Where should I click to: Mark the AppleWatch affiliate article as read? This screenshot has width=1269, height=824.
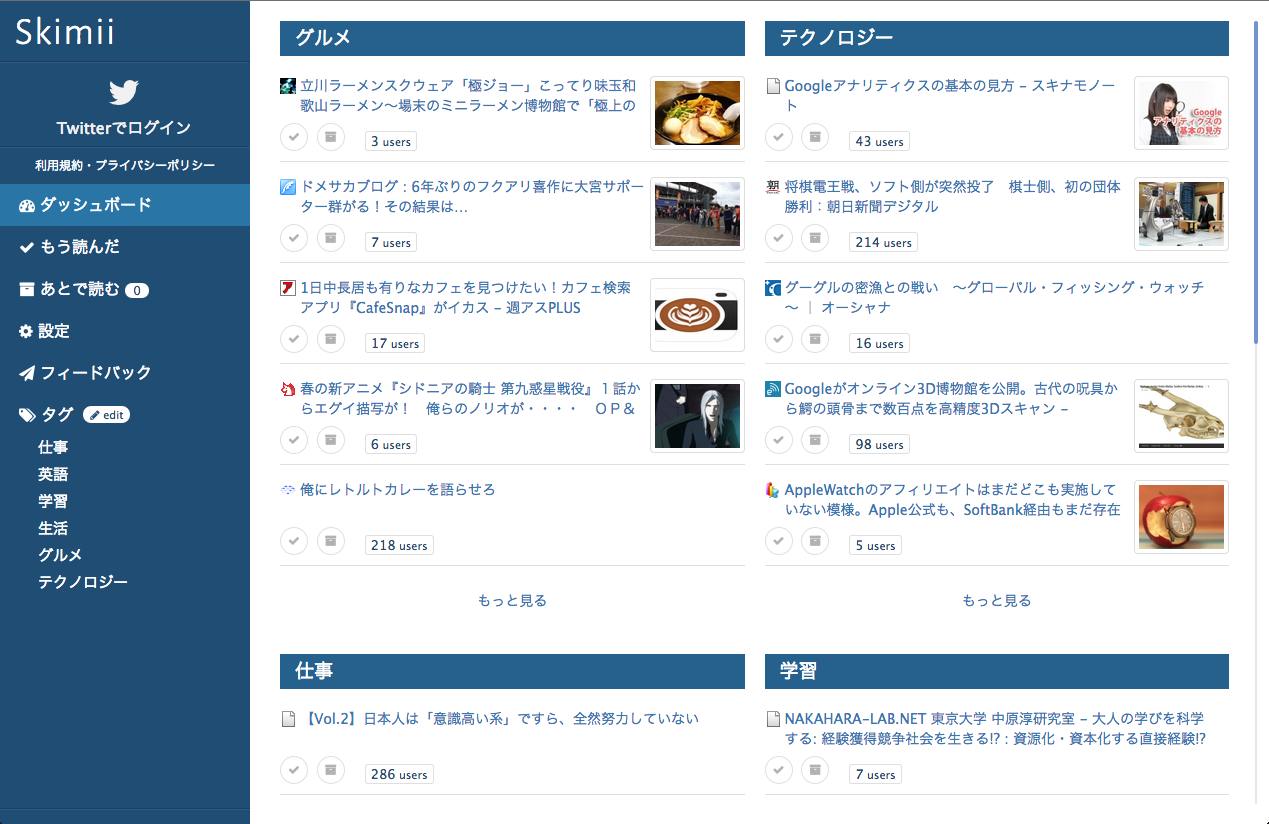point(779,541)
